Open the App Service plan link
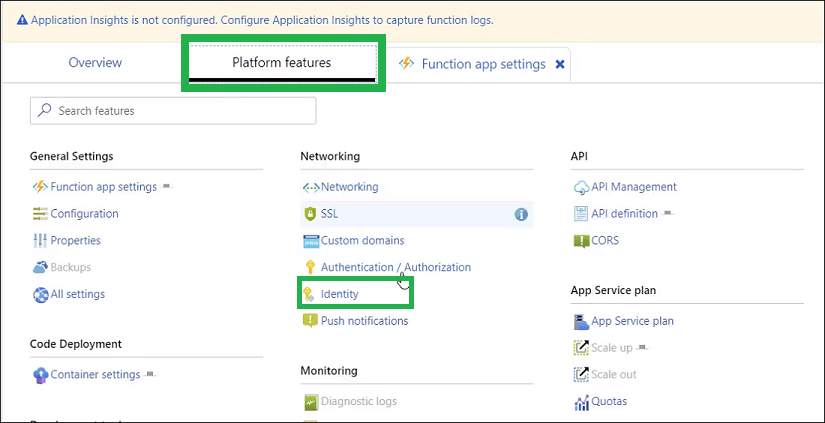This screenshot has height=423, width=825. tap(632, 321)
